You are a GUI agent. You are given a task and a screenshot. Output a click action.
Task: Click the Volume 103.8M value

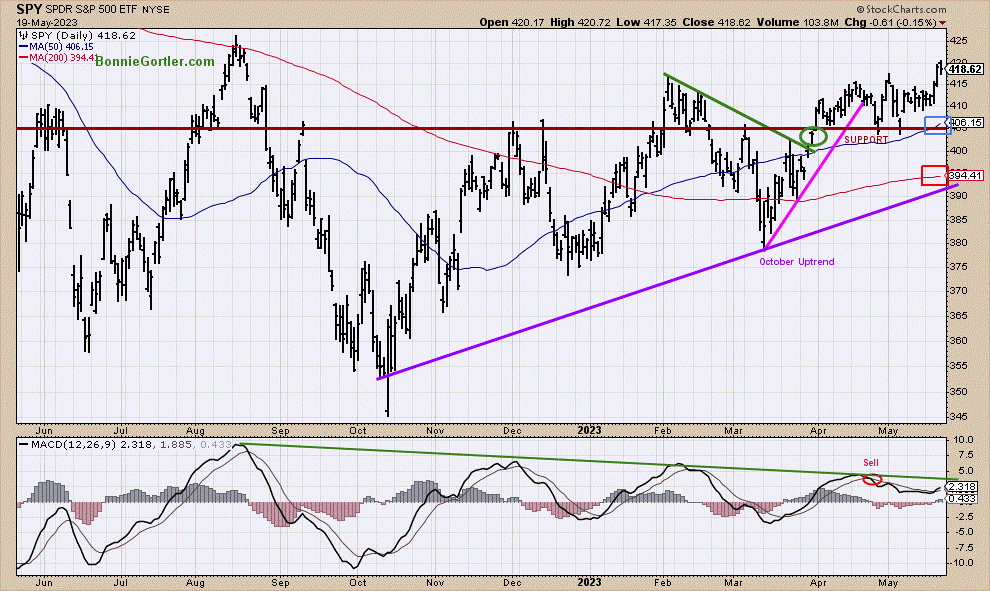coord(797,22)
